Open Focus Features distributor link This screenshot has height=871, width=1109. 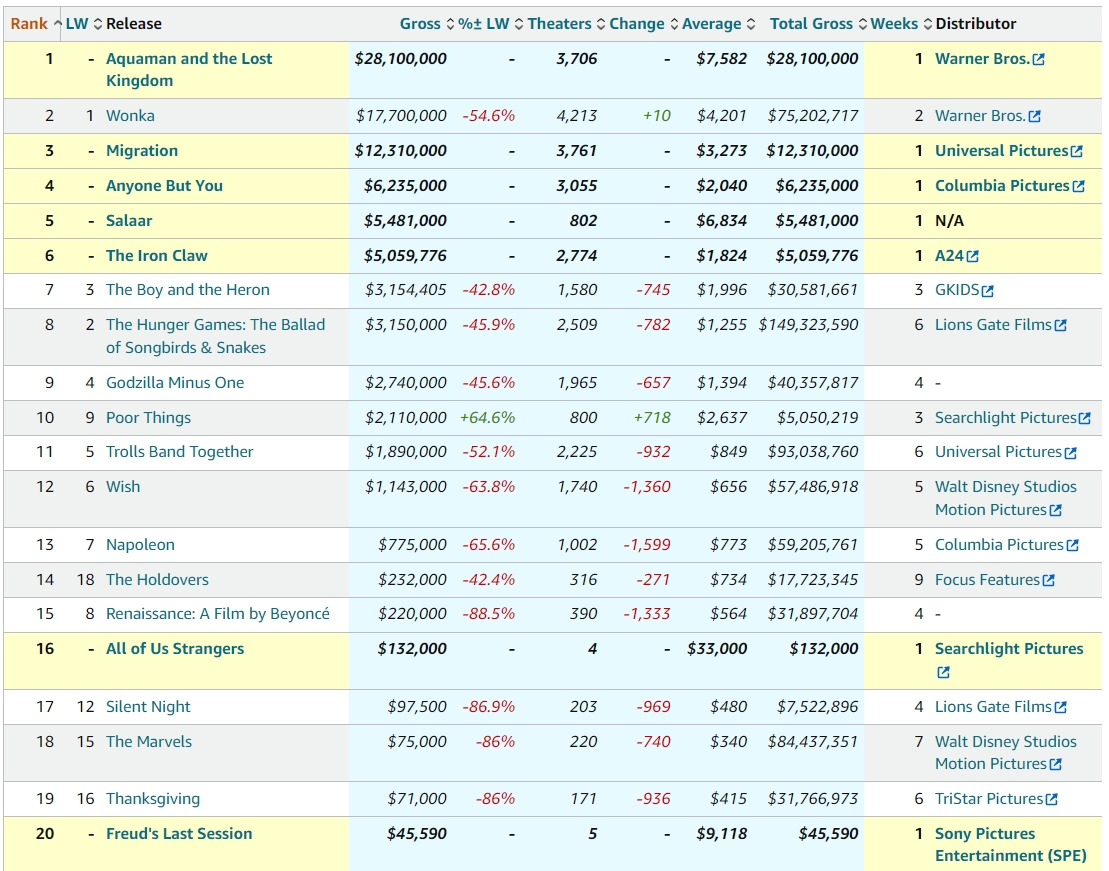[x=987, y=580]
